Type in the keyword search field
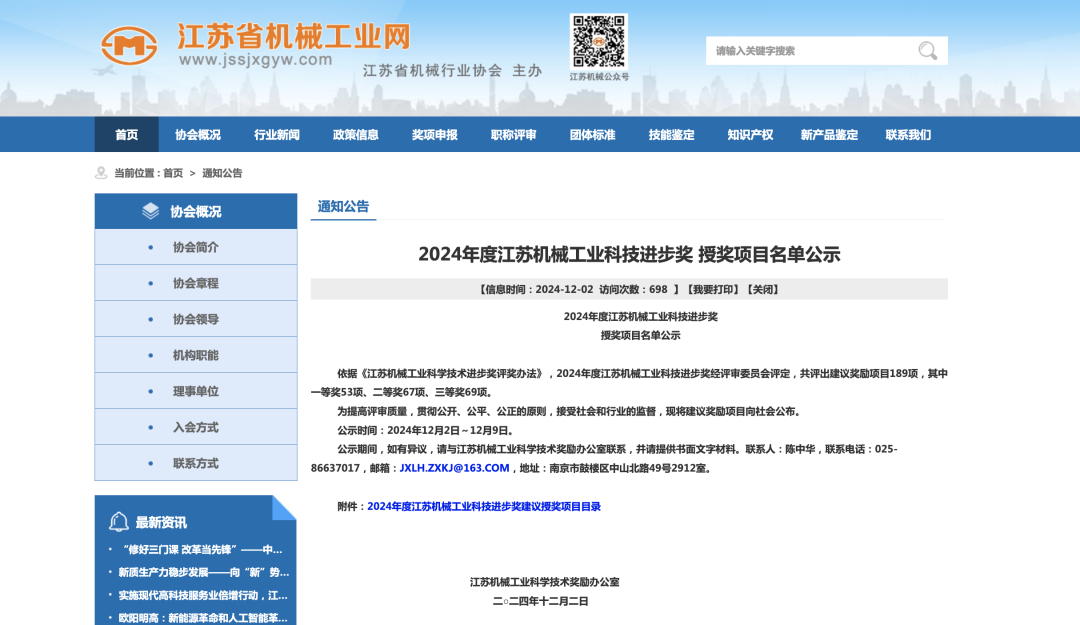Image resolution: width=1080 pixels, height=625 pixels. click(810, 51)
